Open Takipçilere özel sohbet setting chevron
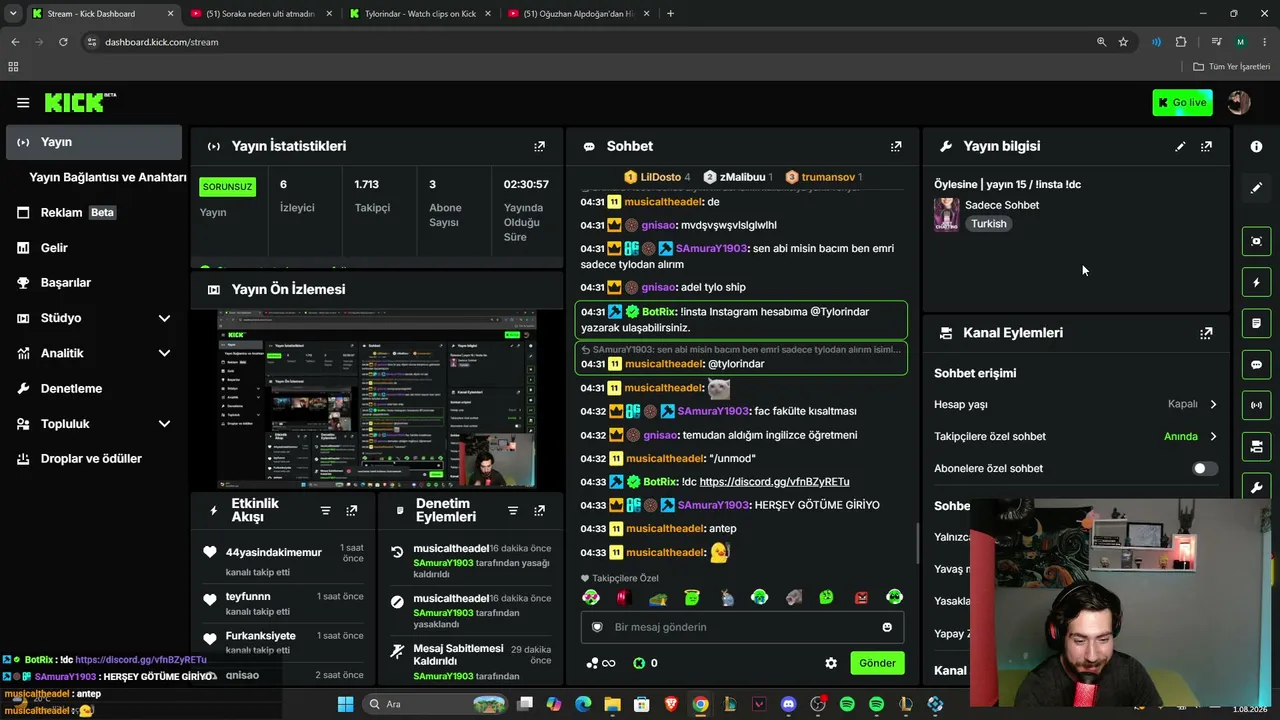The width and height of the screenshot is (1280, 720). (x=1213, y=437)
